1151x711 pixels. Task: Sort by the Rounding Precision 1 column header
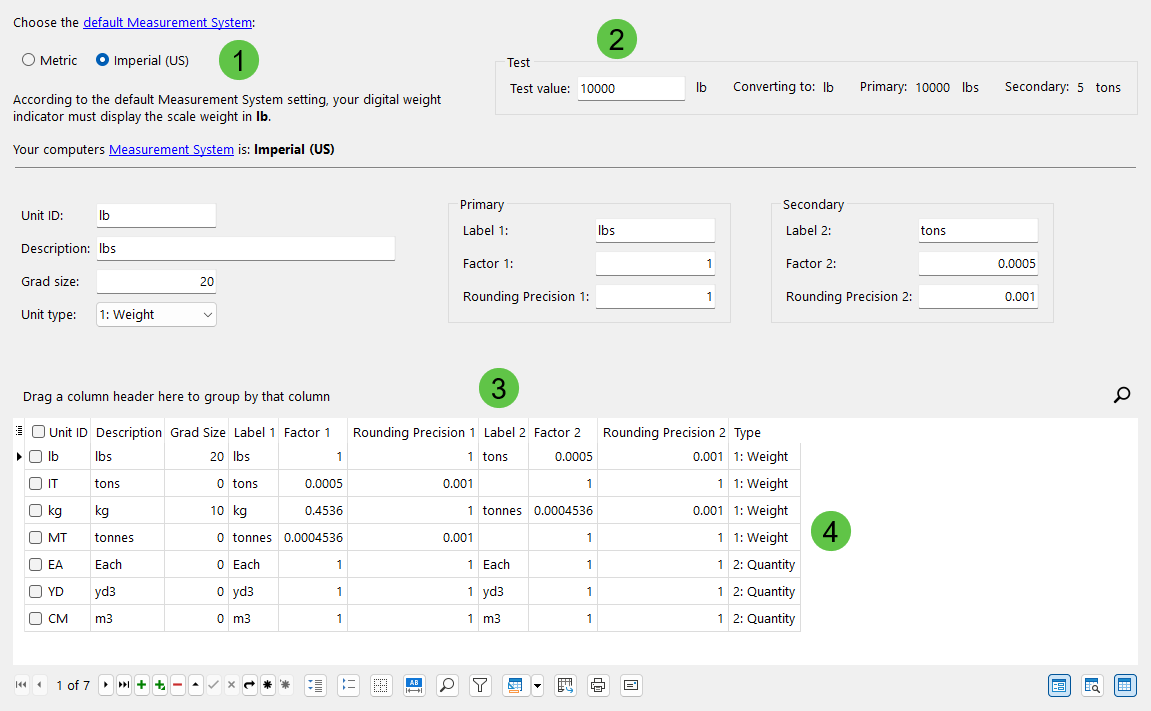coord(414,432)
